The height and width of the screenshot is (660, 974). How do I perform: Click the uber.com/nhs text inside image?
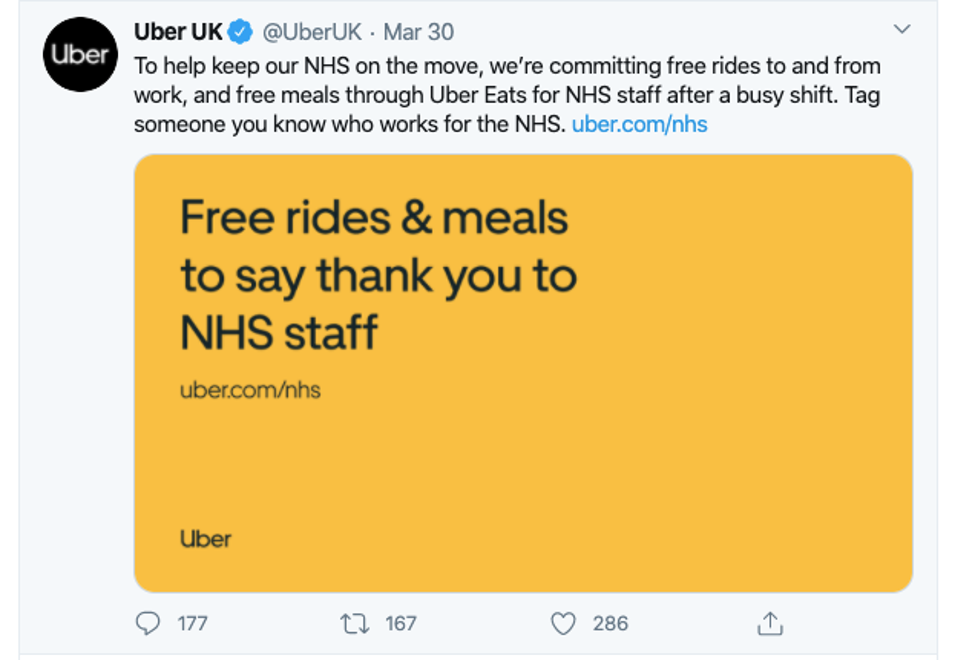click(250, 390)
